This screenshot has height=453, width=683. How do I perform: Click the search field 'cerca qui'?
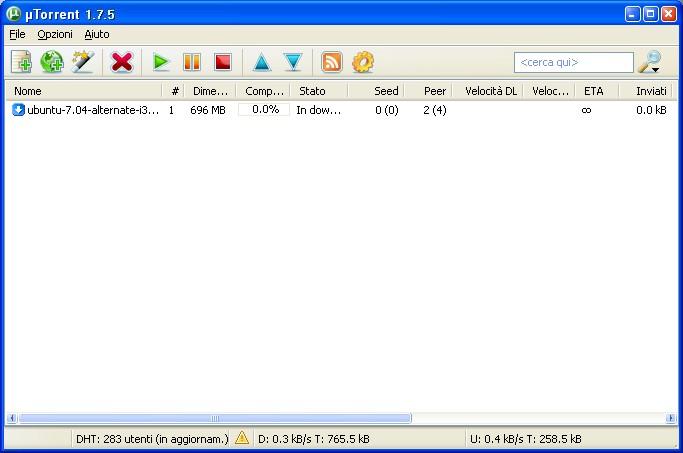(x=573, y=62)
